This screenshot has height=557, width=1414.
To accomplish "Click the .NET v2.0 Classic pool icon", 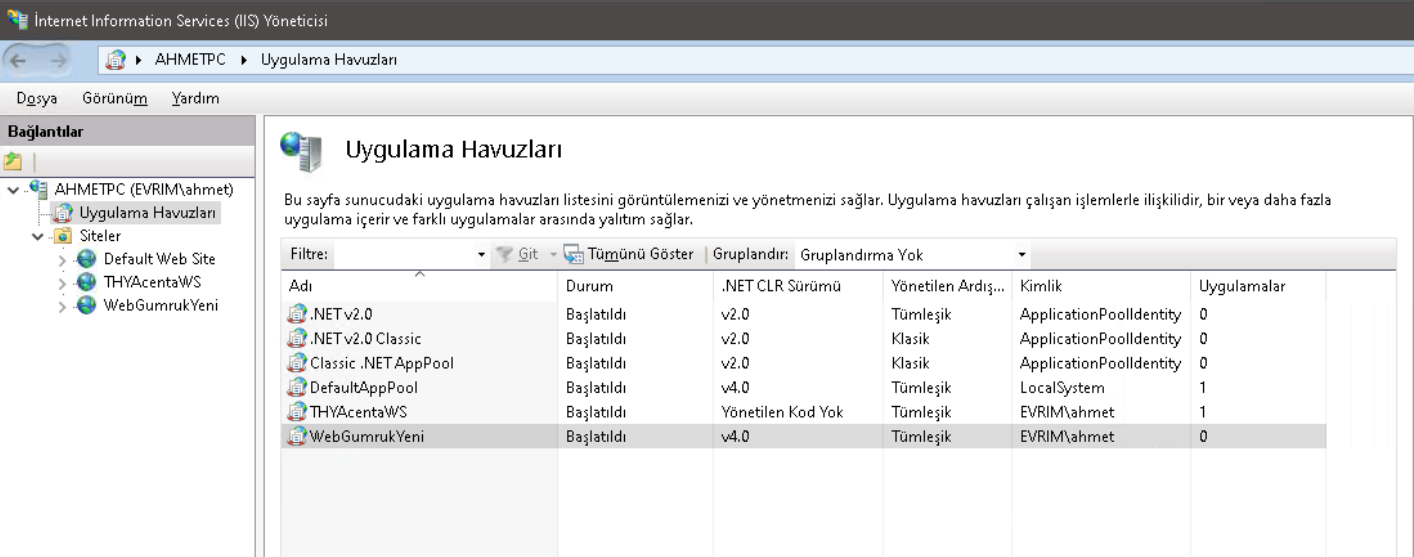I will click(297, 338).
